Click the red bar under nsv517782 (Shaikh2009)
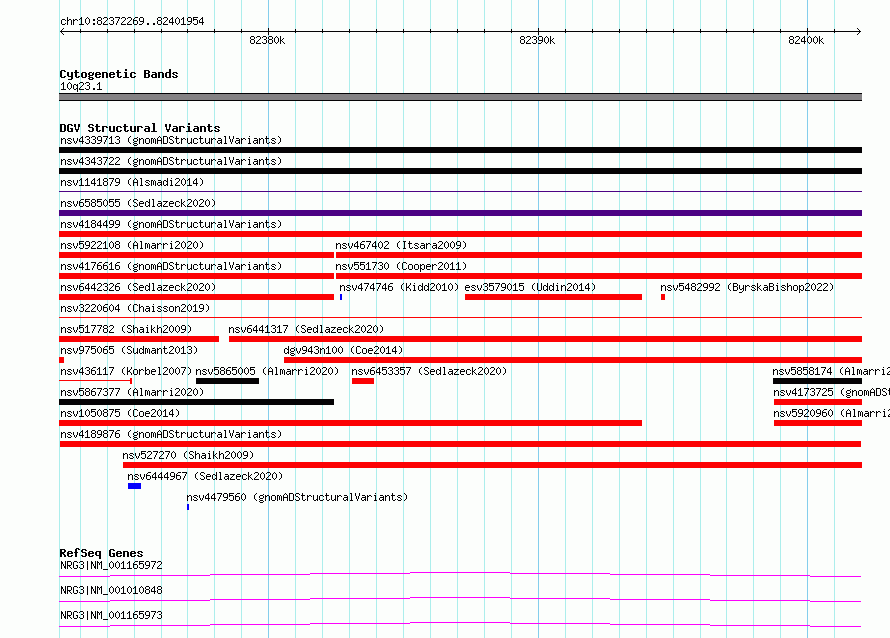 [x=139, y=339]
